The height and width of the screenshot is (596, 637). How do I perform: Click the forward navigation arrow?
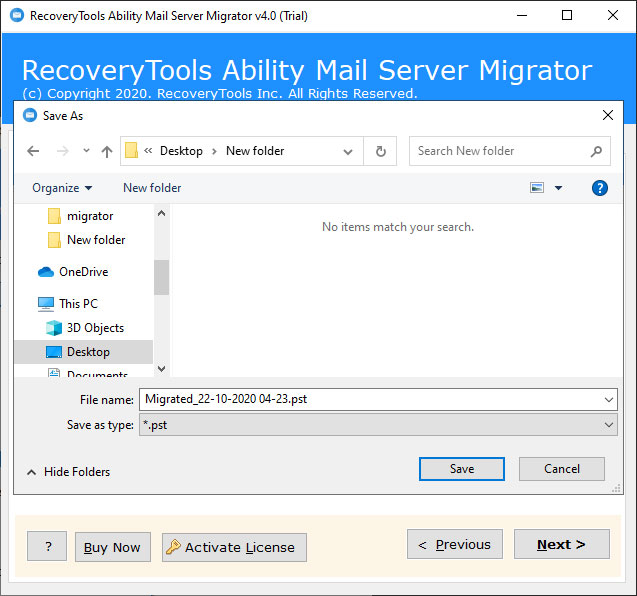(x=63, y=151)
